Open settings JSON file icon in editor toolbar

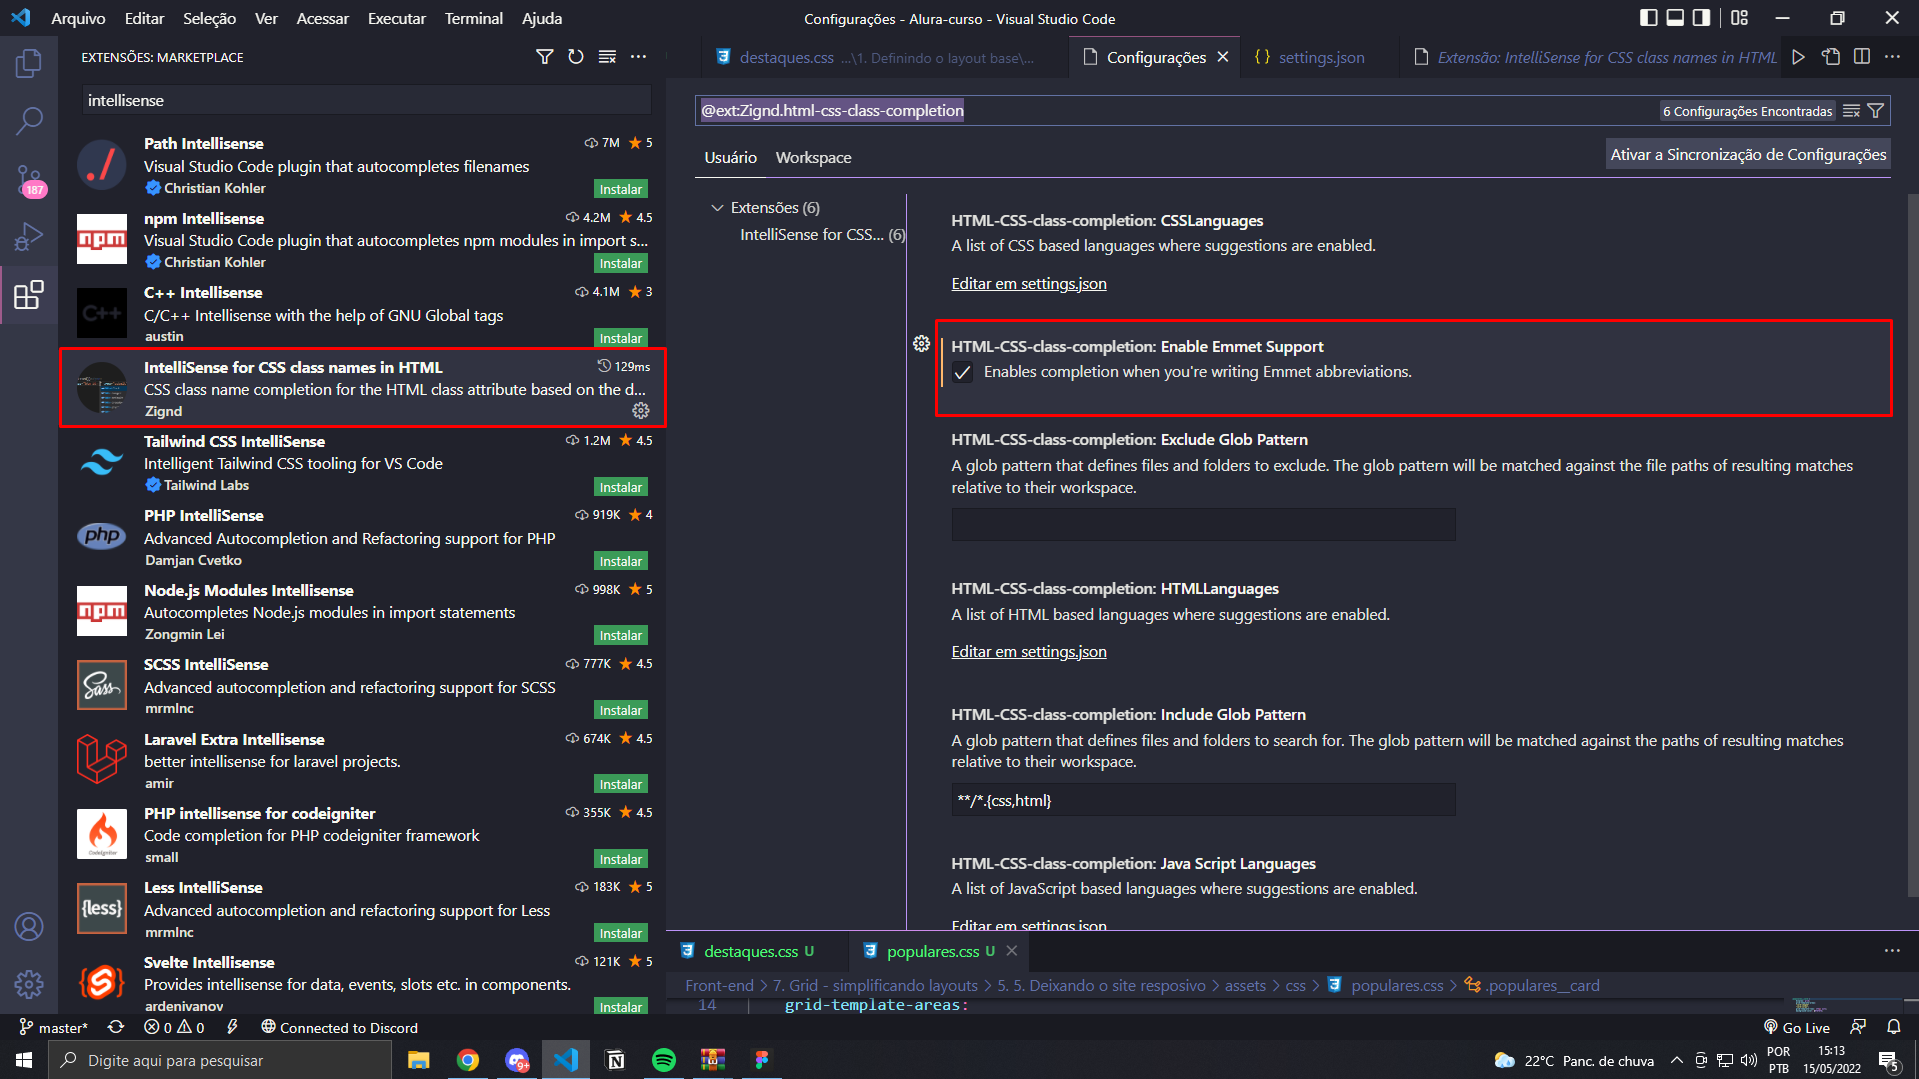click(1830, 57)
